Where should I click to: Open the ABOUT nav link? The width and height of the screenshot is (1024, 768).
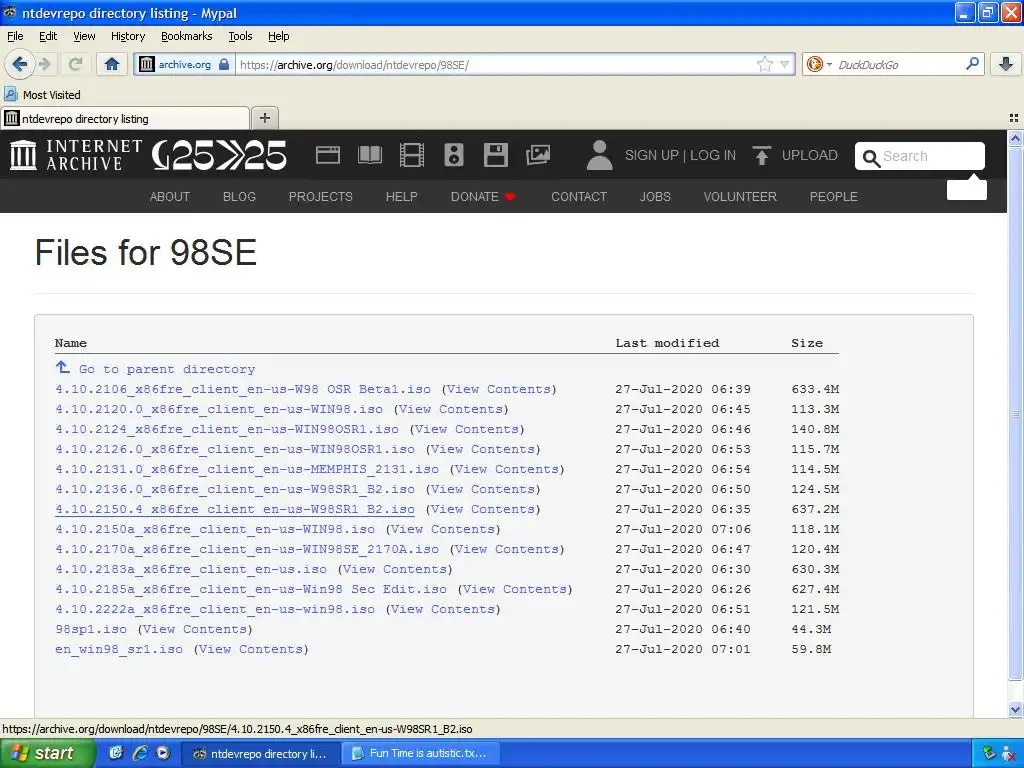[x=170, y=197]
